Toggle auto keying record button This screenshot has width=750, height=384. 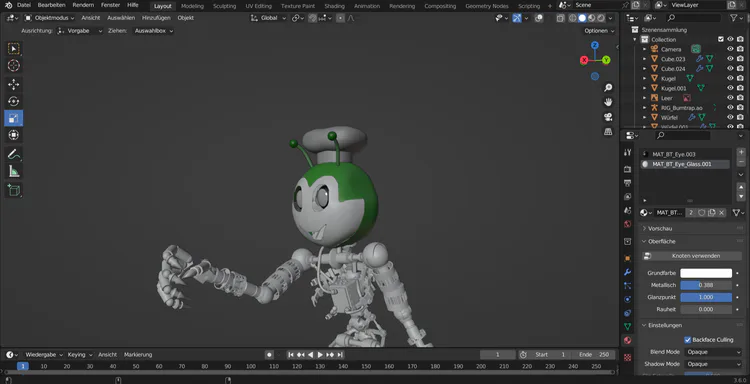click(x=269, y=355)
